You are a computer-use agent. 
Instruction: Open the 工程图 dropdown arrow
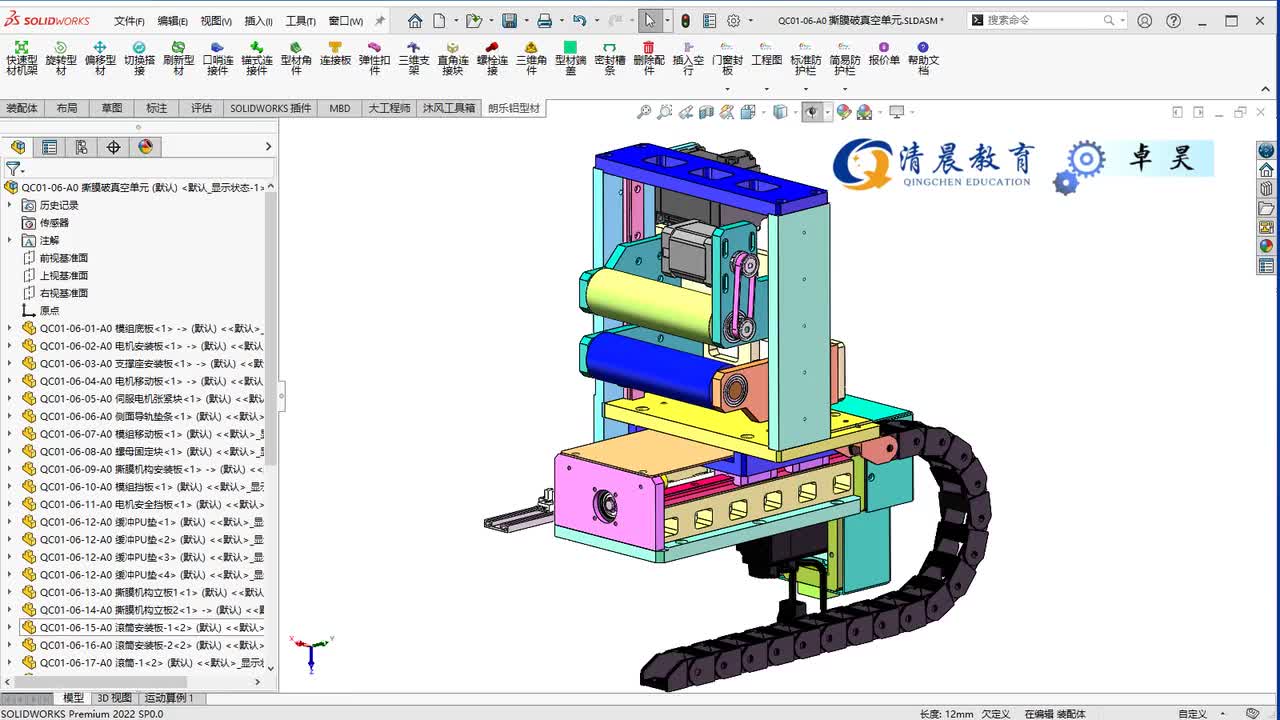click(x=766, y=89)
